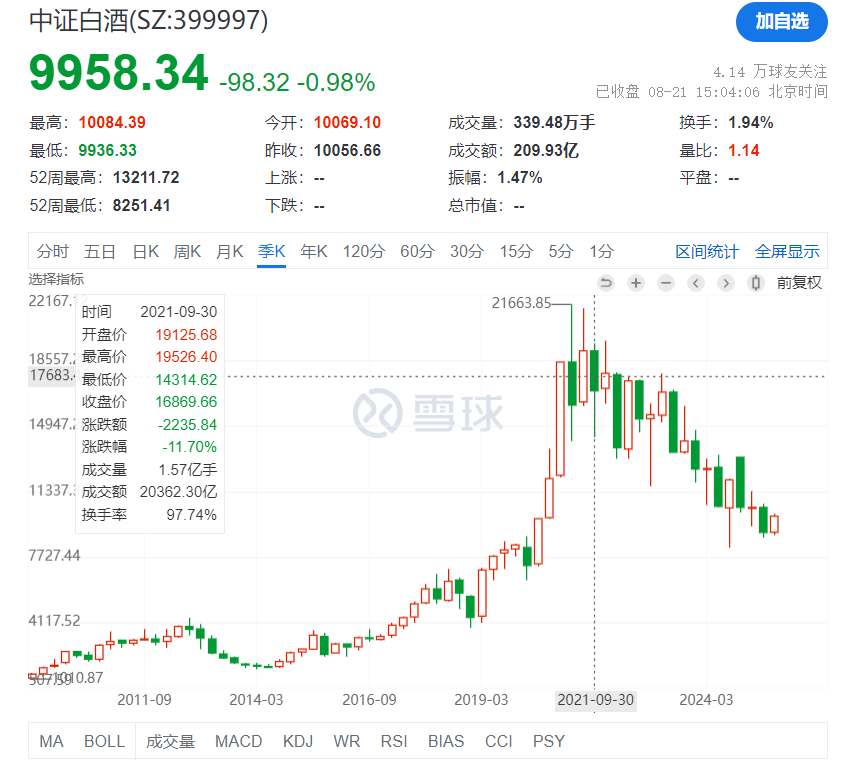Show the BIAS indicator
The width and height of the screenshot is (851, 766).
[x=446, y=741]
